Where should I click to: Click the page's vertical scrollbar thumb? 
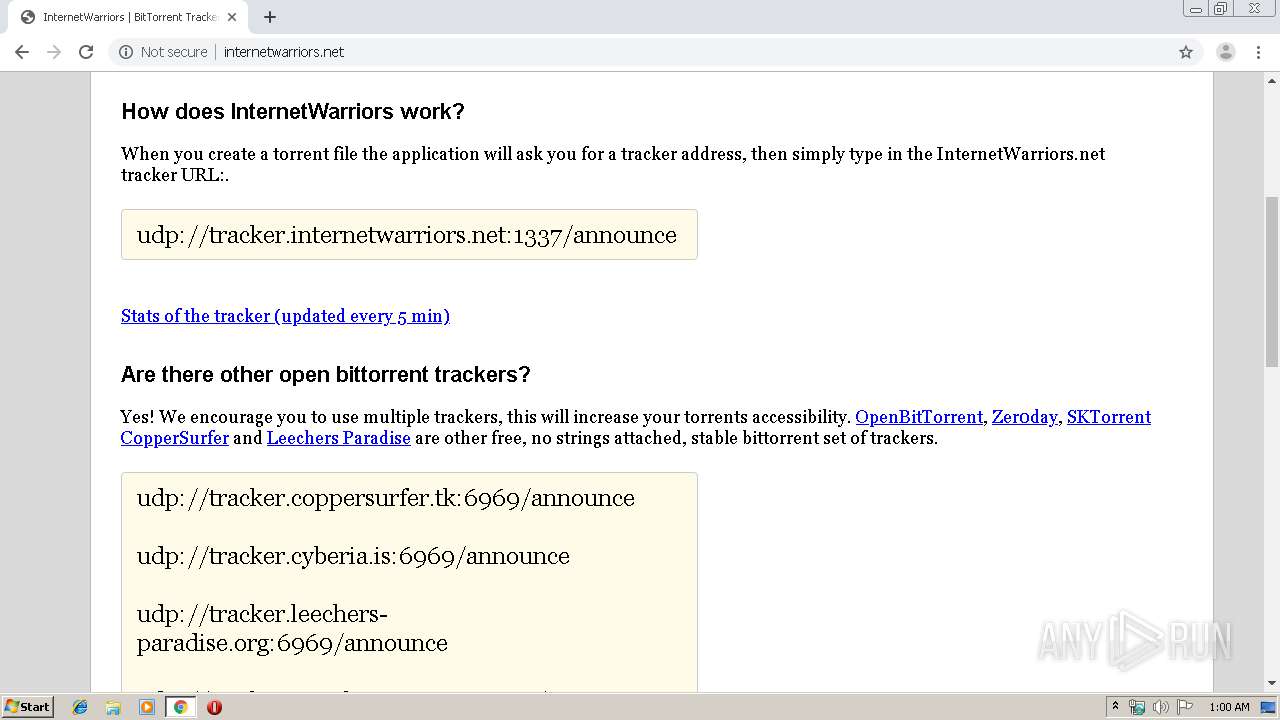point(1272,282)
